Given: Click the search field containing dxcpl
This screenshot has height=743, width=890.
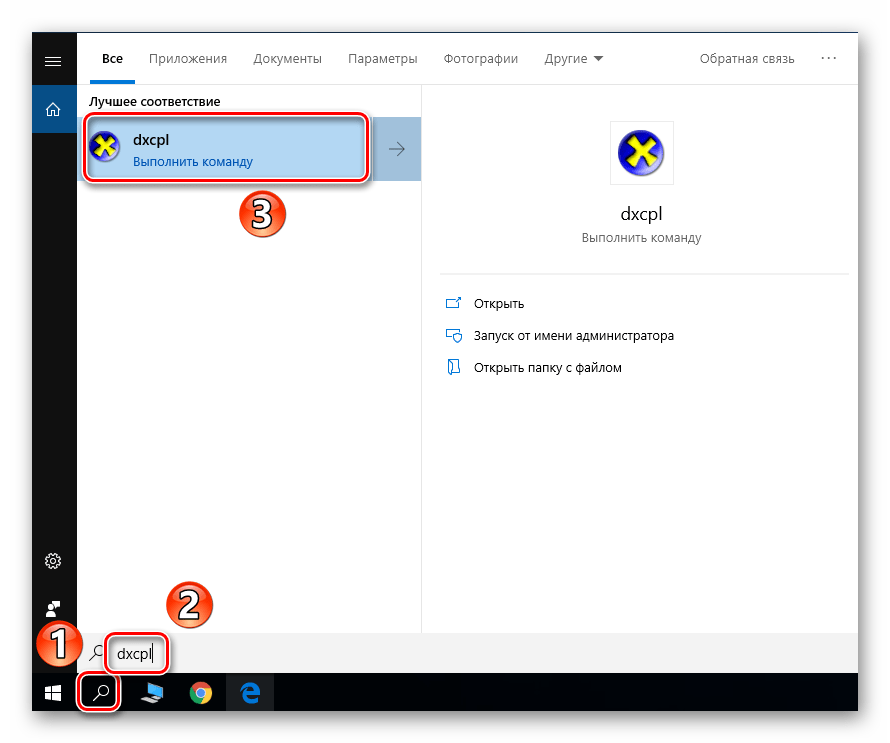Looking at the screenshot, I should coord(135,654).
